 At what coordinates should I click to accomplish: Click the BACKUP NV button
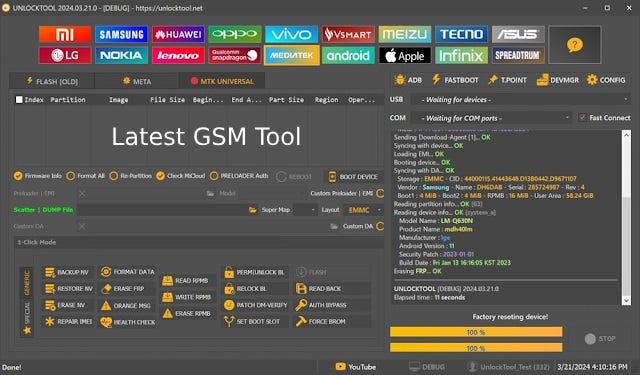pos(67,272)
